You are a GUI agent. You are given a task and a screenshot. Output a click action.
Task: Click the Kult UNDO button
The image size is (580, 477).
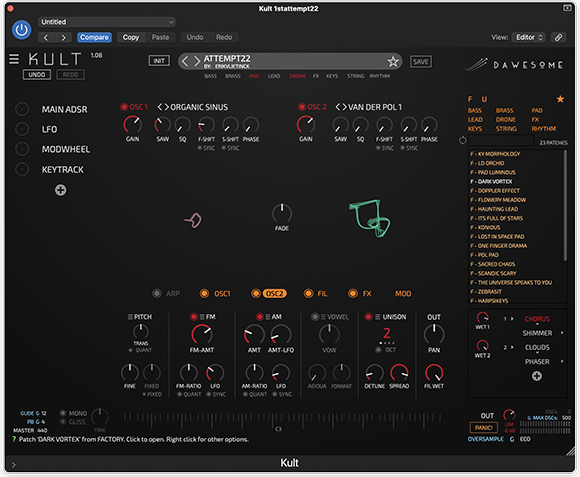(x=37, y=74)
